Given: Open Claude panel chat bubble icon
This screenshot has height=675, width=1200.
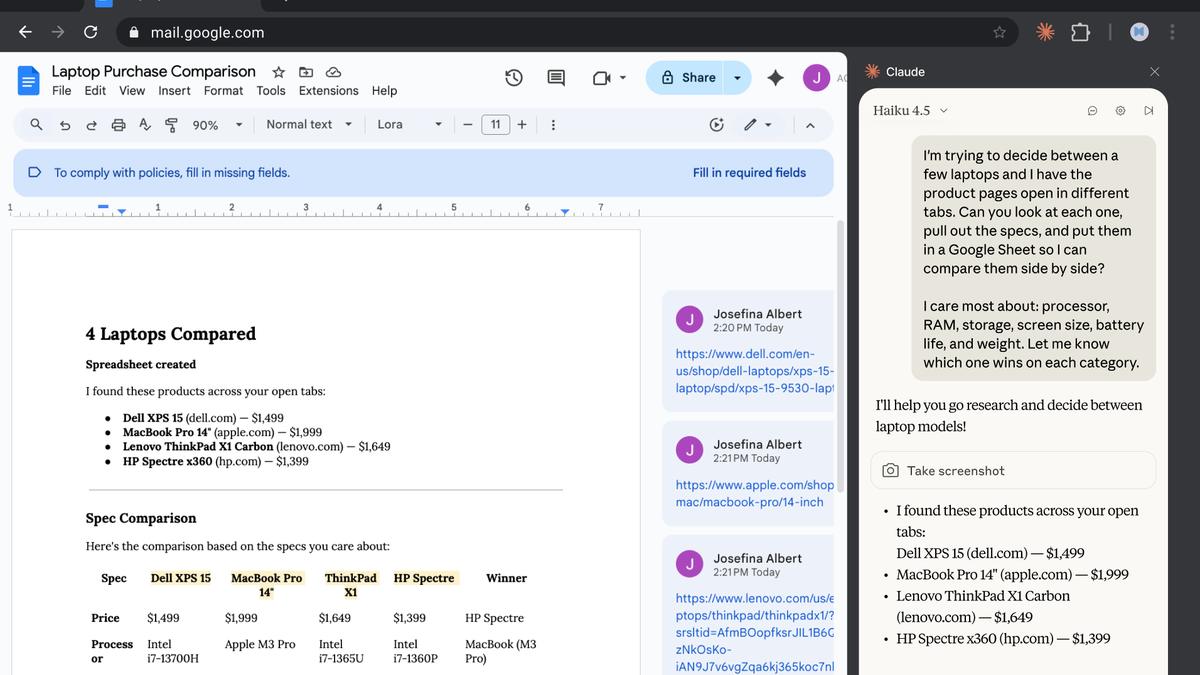Looking at the screenshot, I should click(1092, 110).
